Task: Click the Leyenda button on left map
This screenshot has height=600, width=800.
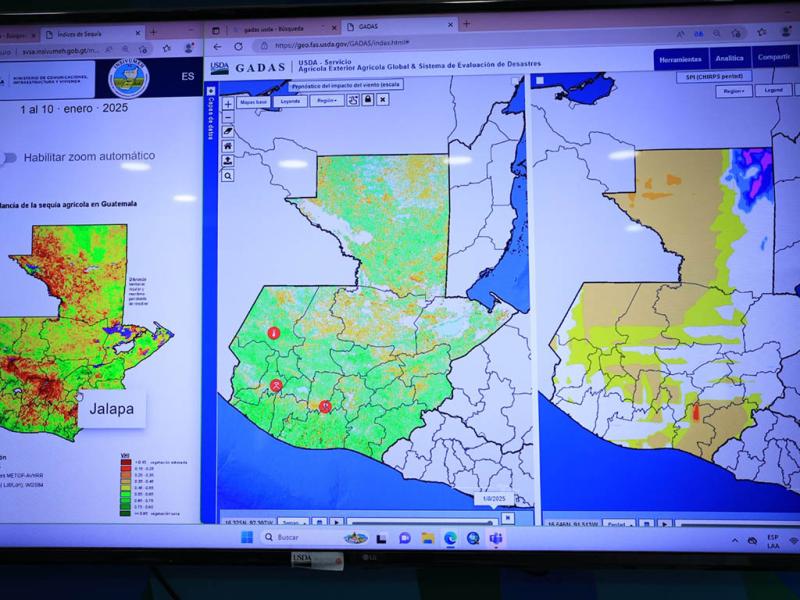Action: (290, 101)
